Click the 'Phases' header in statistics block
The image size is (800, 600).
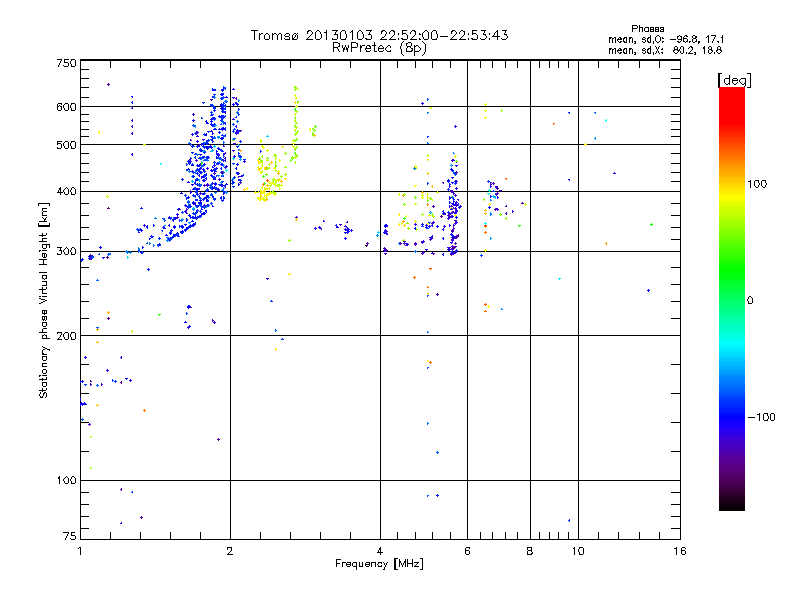(x=647, y=29)
